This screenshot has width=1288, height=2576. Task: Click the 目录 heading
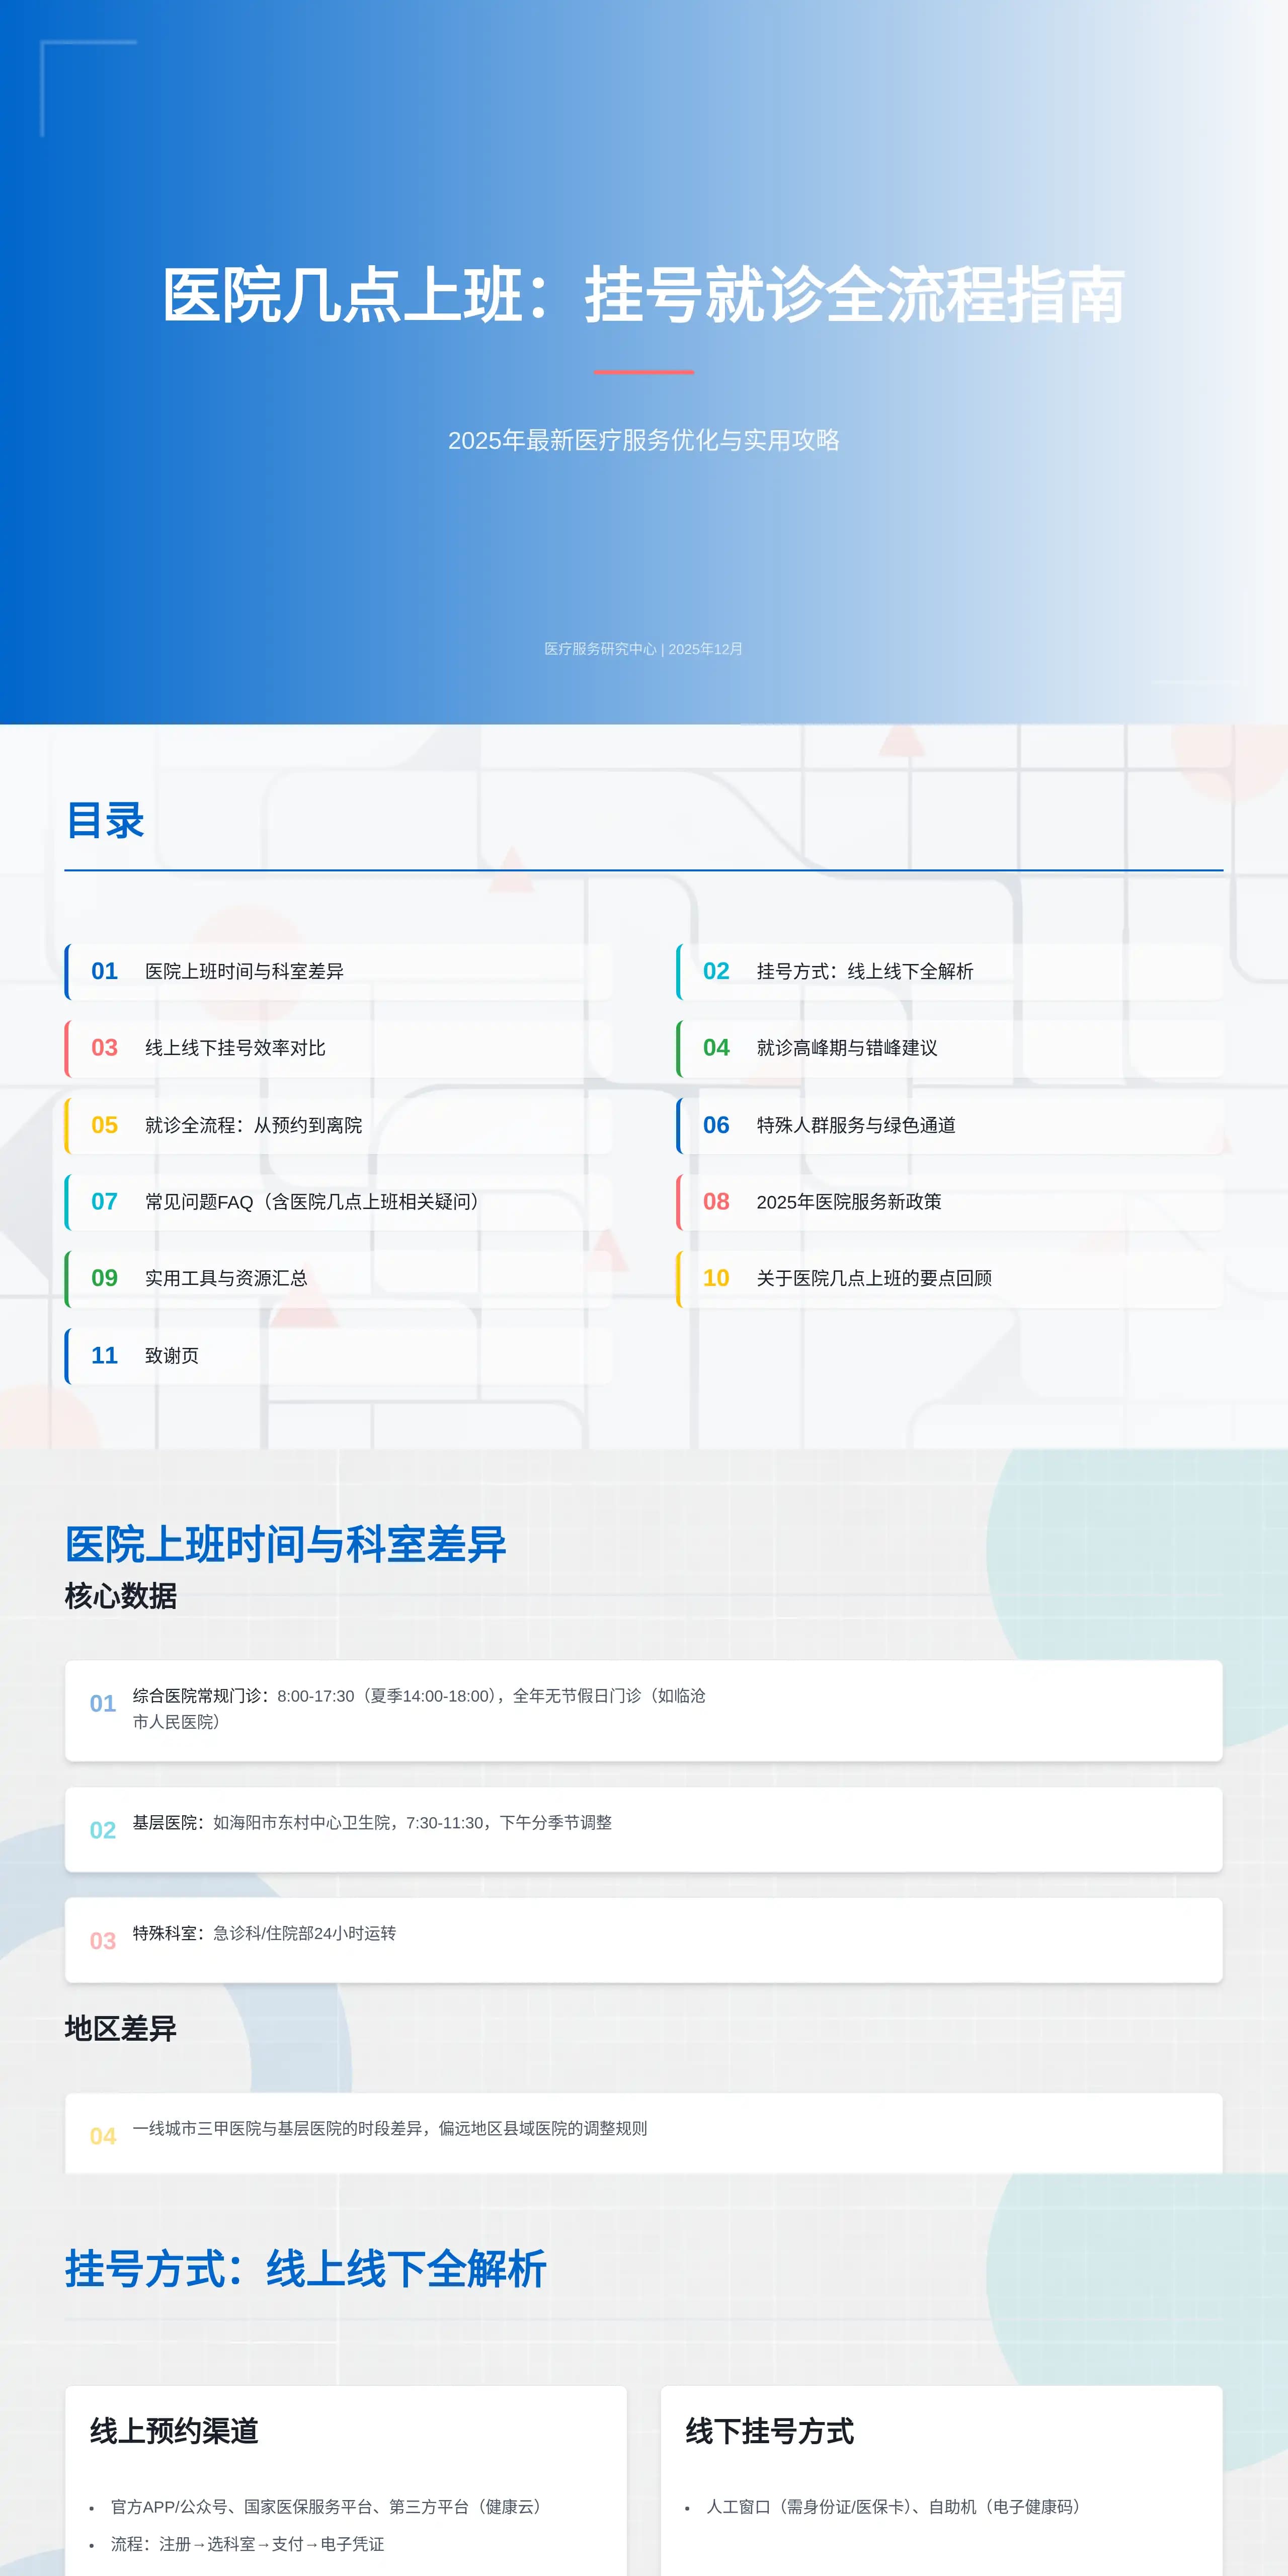(105, 822)
